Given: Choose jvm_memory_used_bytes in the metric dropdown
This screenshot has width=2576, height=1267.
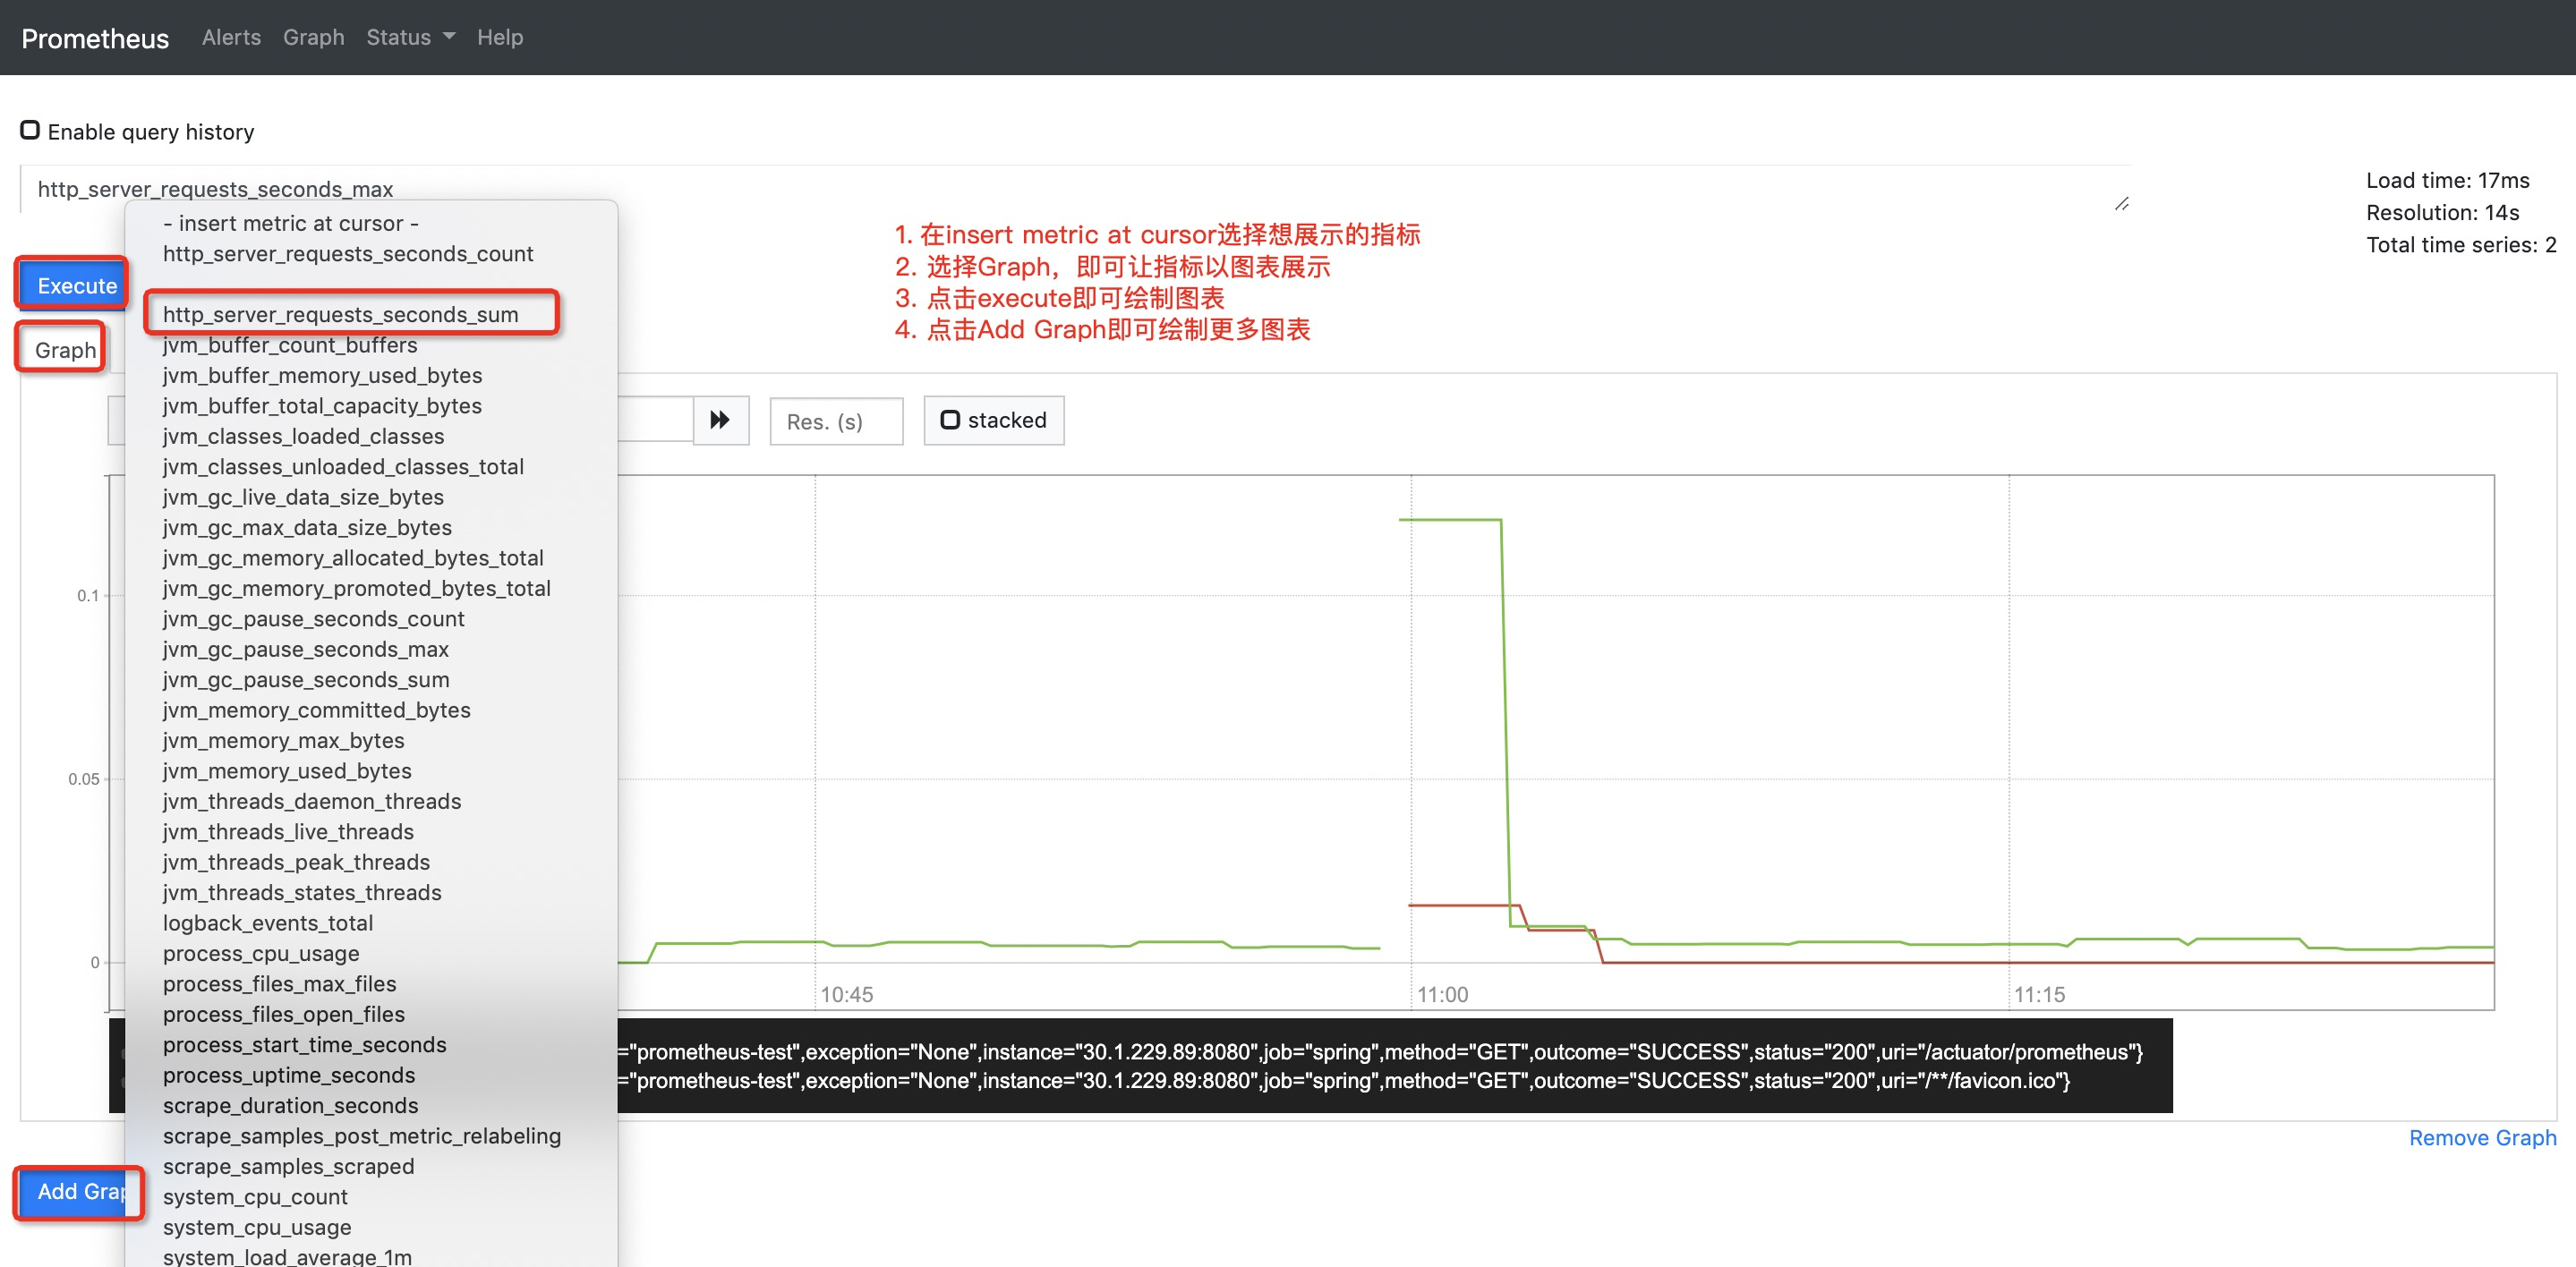Looking at the screenshot, I should click(x=287, y=771).
